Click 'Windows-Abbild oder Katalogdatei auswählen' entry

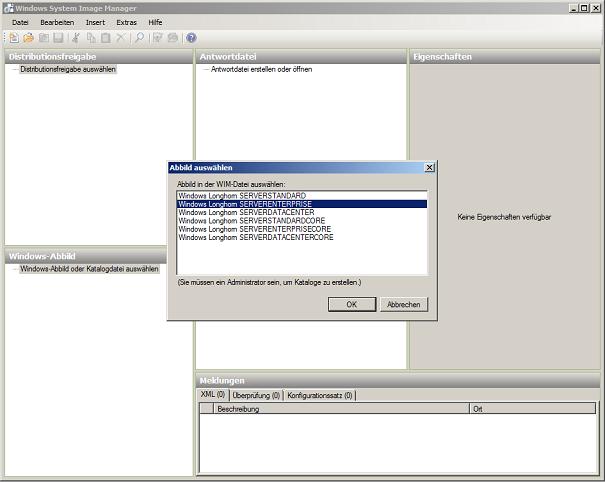pos(89,269)
